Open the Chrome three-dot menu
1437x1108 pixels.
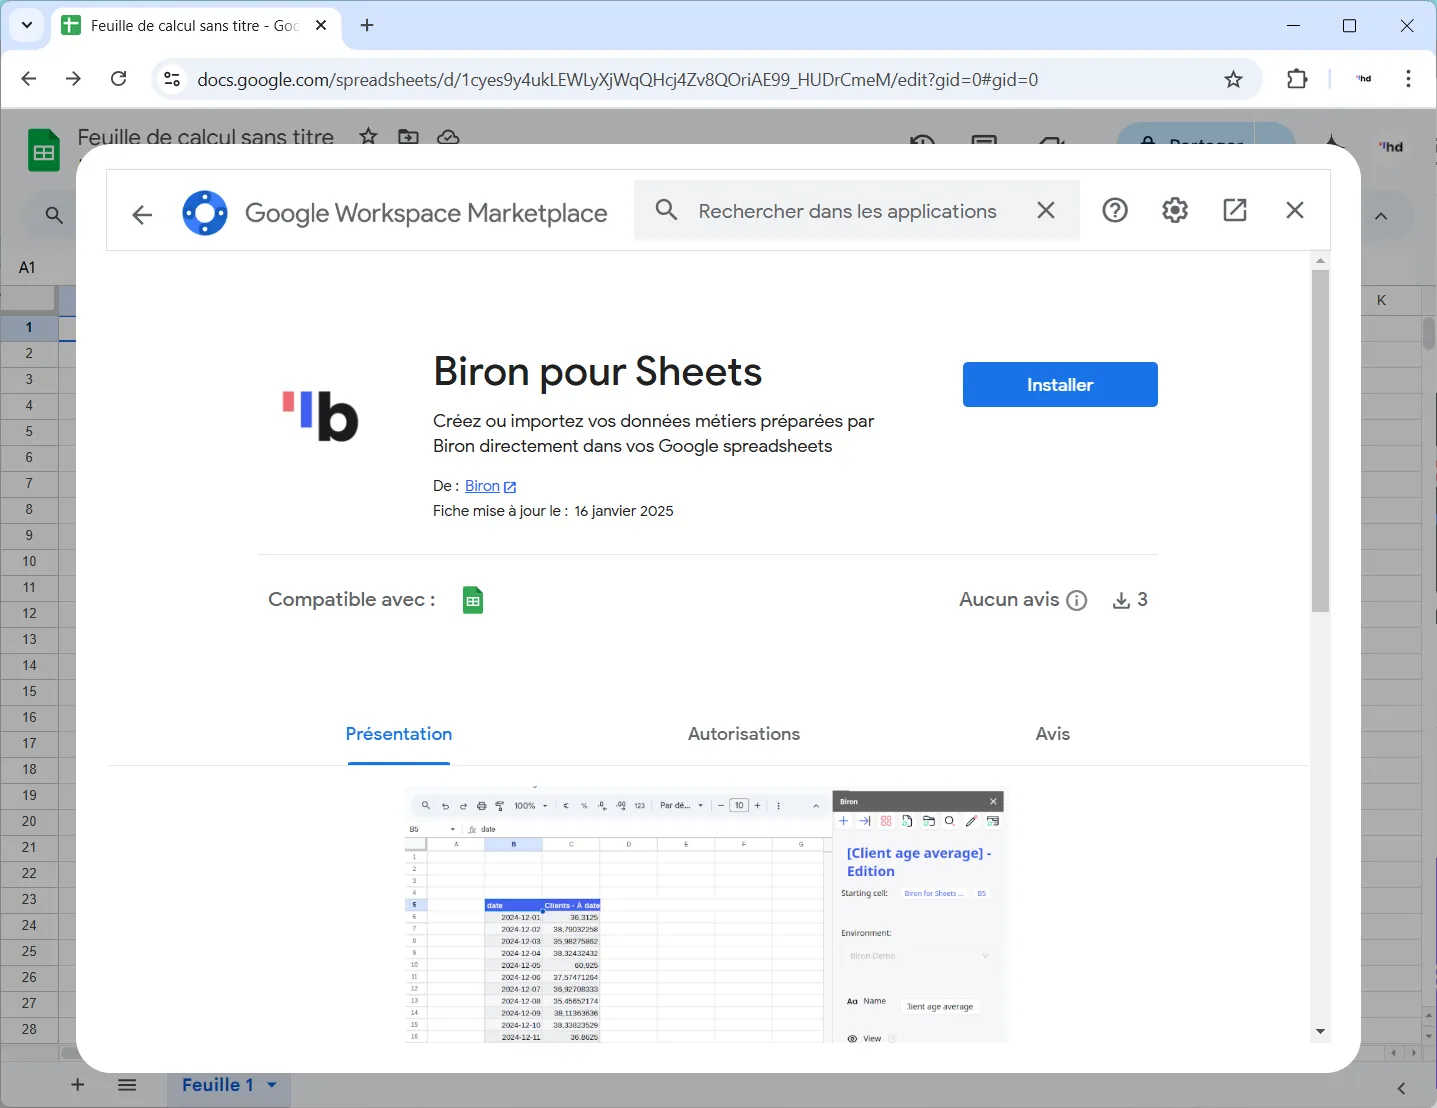(x=1408, y=79)
